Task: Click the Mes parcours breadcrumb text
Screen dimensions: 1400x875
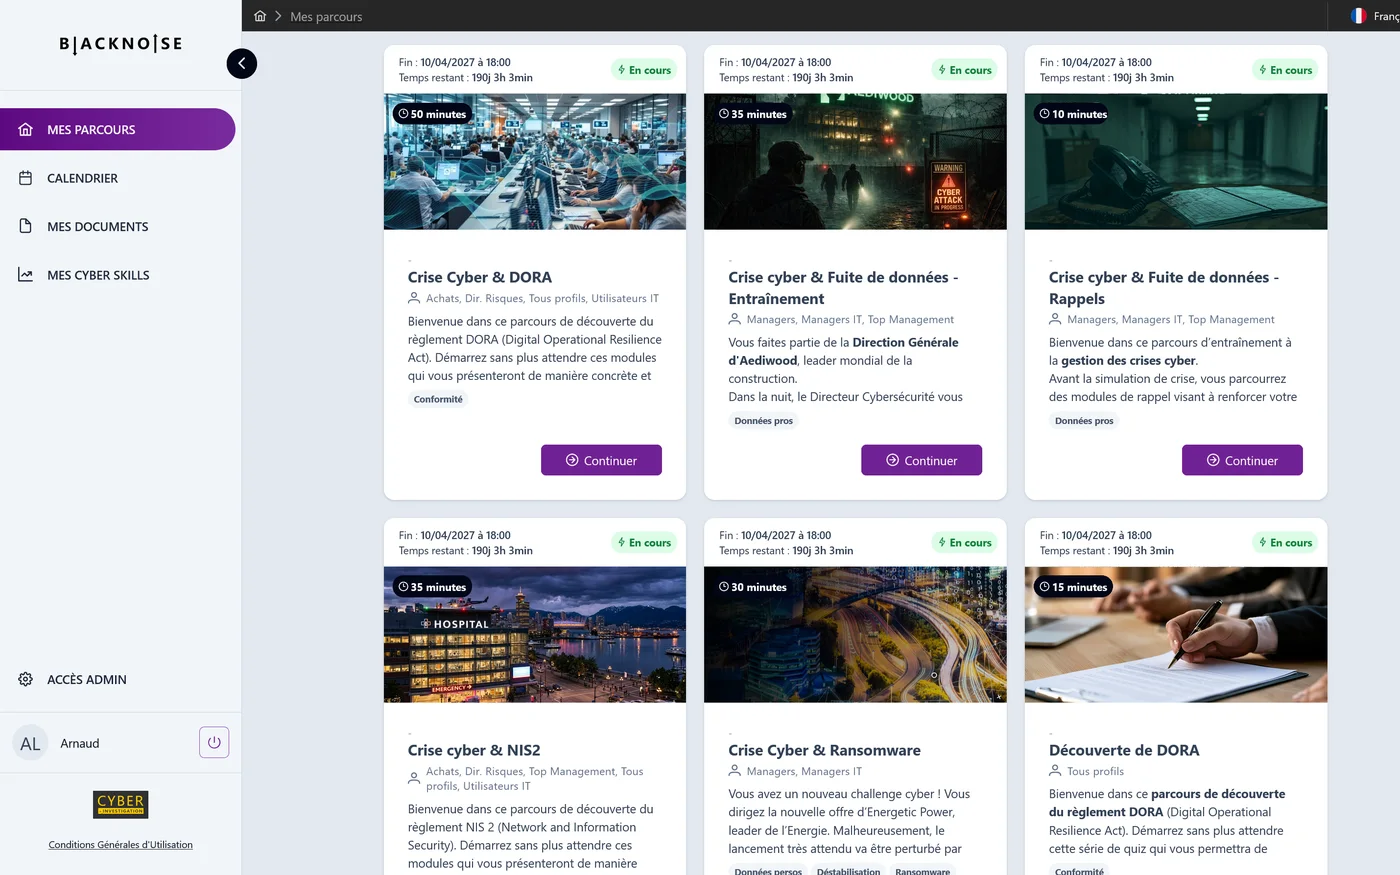Action: [326, 17]
